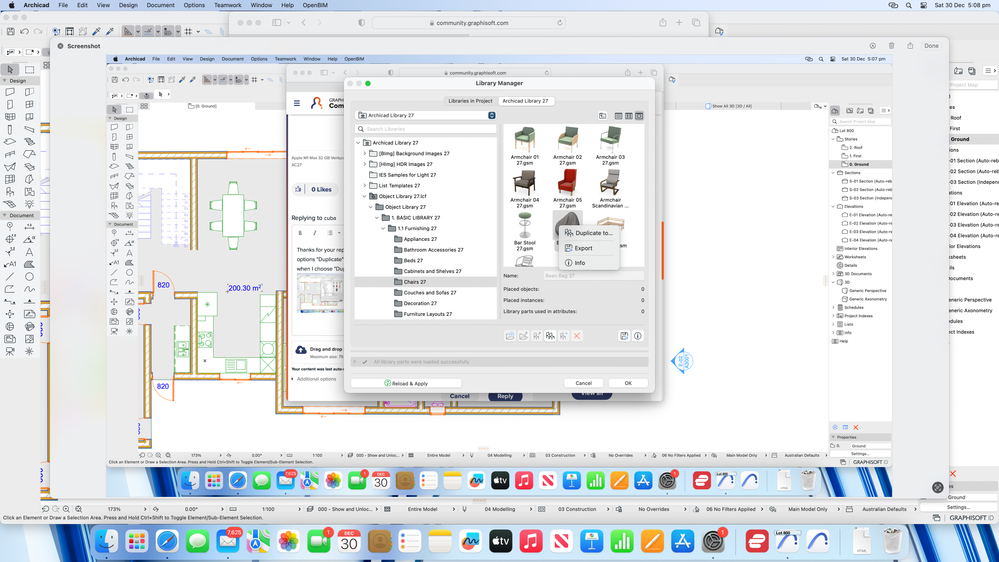
Task: Open Spotlight search in the top macOS menu bar
Action: pyautogui.click(x=909, y=5)
